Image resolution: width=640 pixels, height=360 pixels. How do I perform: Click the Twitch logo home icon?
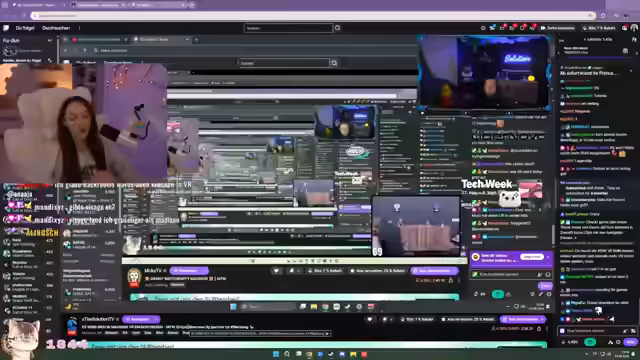pyautogui.click(x=6, y=28)
